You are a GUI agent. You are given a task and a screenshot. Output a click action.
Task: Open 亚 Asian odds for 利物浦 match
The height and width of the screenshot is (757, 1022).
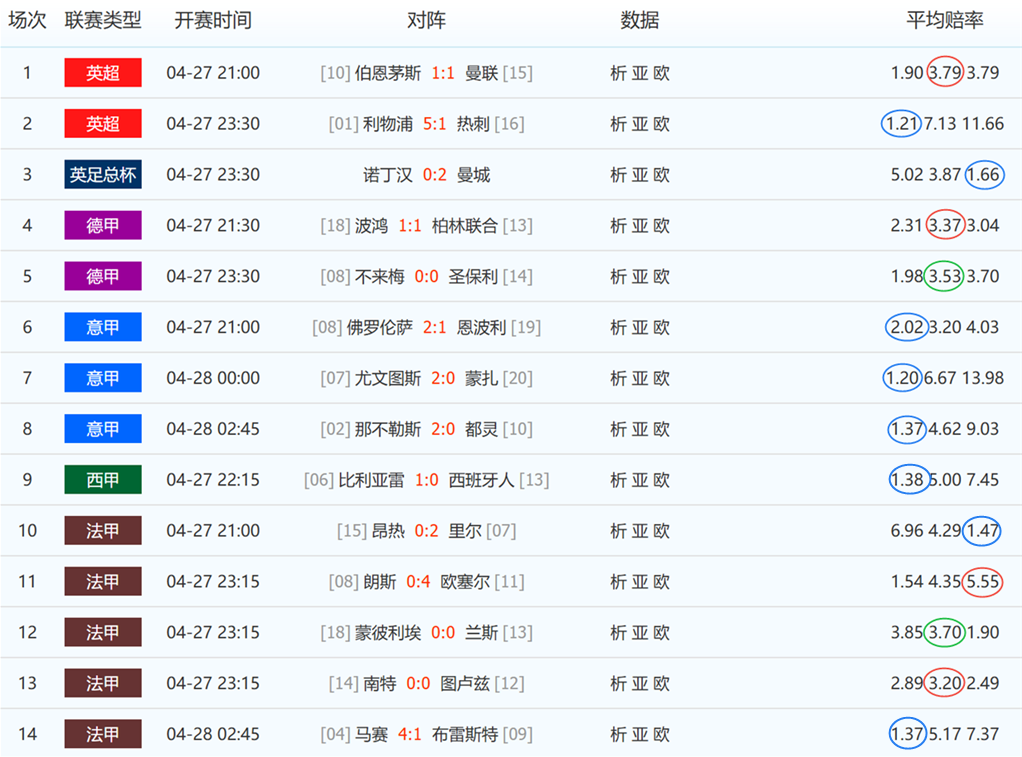tap(639, 124)
